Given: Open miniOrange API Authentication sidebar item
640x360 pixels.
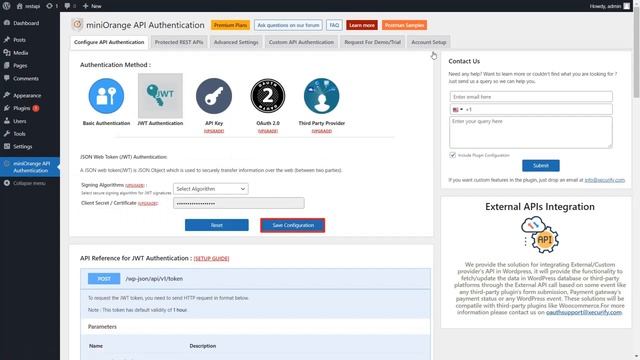Looking at the screenshot, I should coord(30,167).
